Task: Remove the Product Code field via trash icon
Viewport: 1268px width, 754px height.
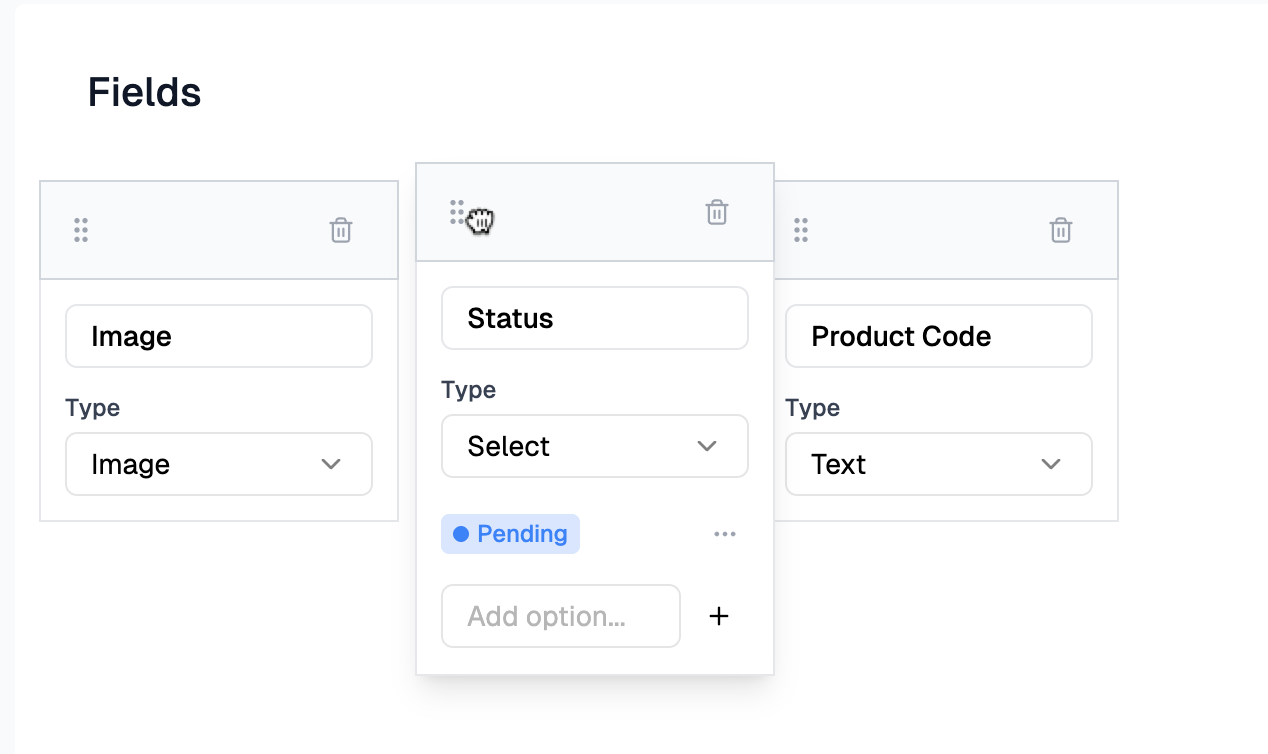Action: point(1061,230)
